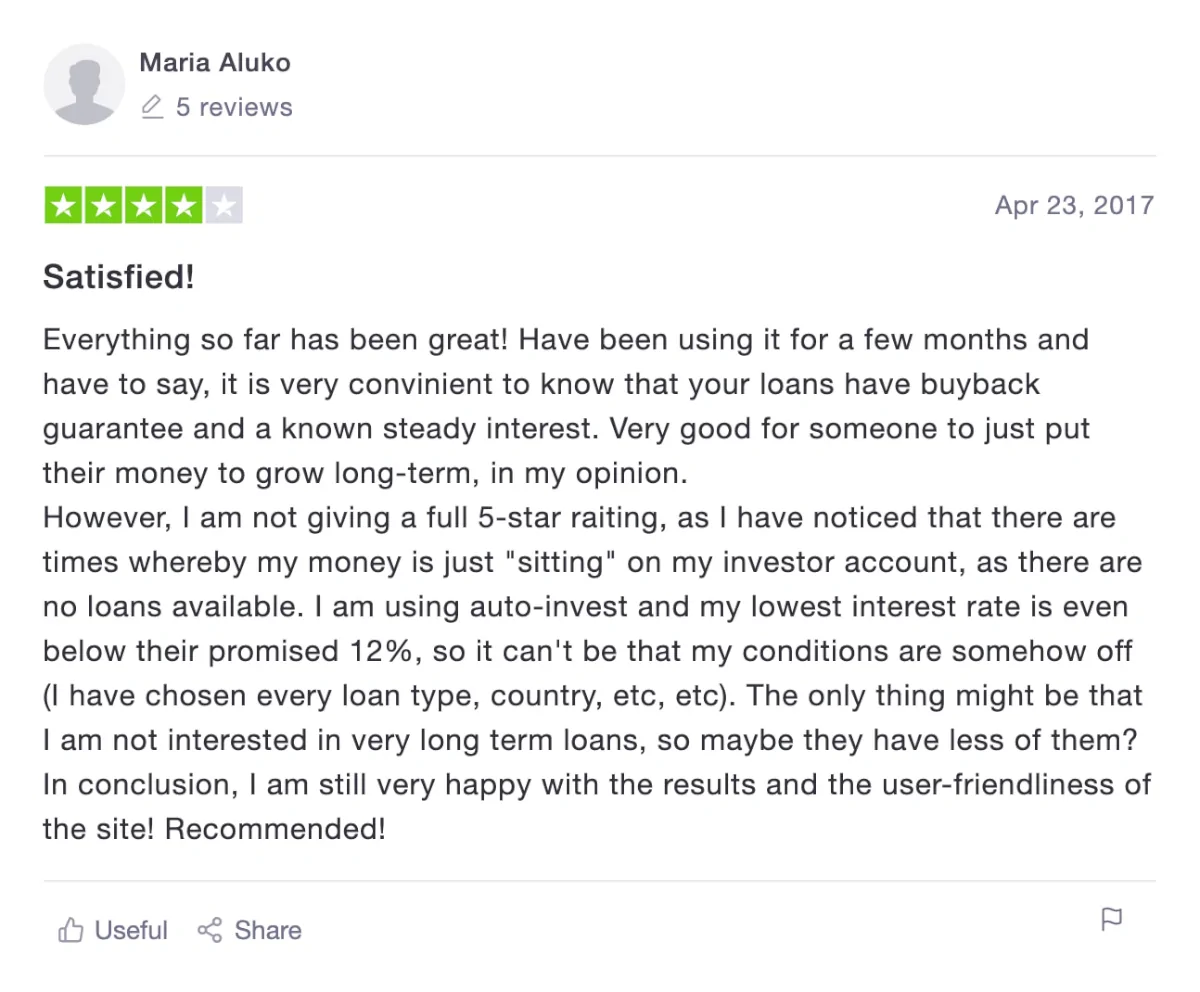Click the fourth green rating star
The height and width of the screenshot is (992, 1200).
(x=184, y=206)
